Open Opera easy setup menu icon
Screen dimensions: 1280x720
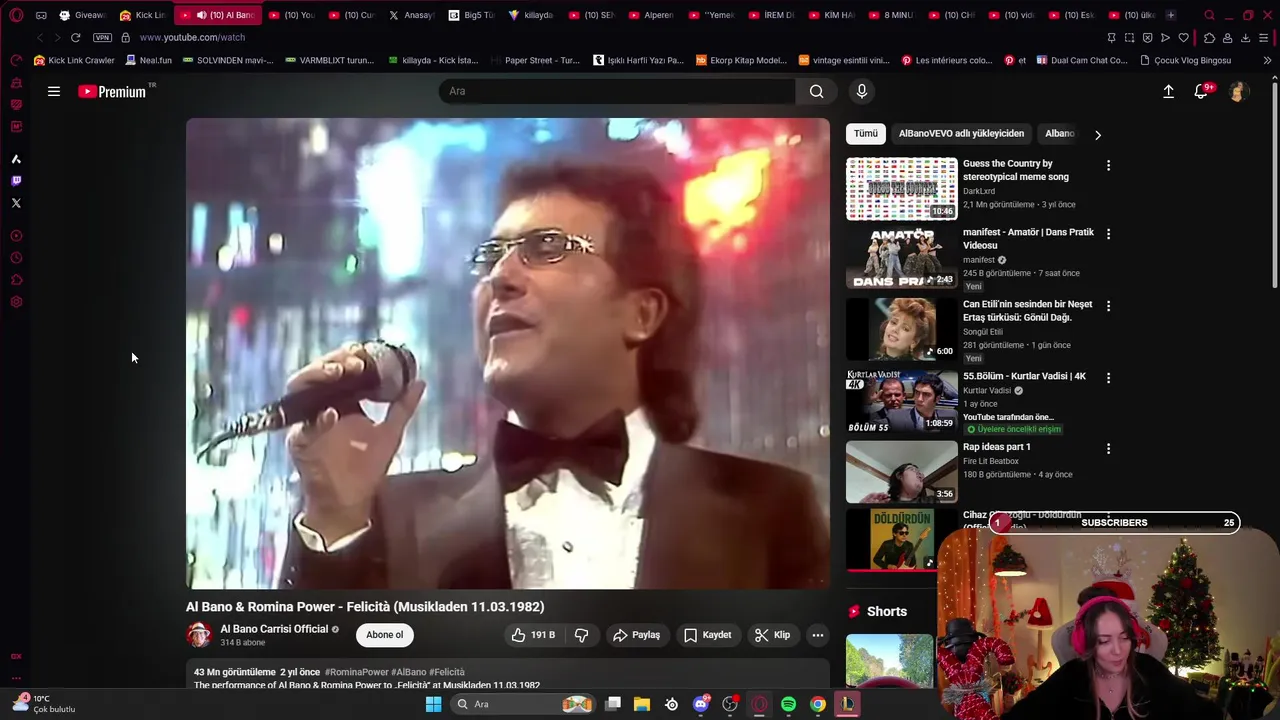pyautogui.click(x=1264, y=37)
